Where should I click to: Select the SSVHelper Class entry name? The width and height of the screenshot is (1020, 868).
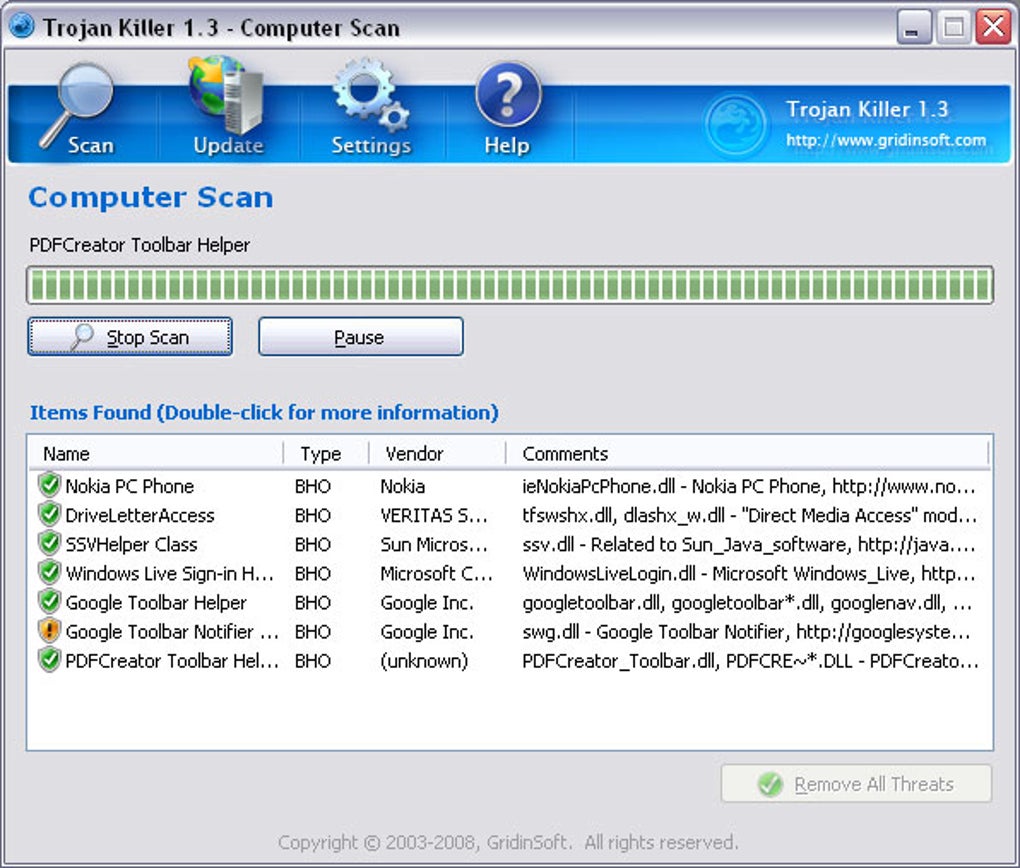click(x=131, y=544)
